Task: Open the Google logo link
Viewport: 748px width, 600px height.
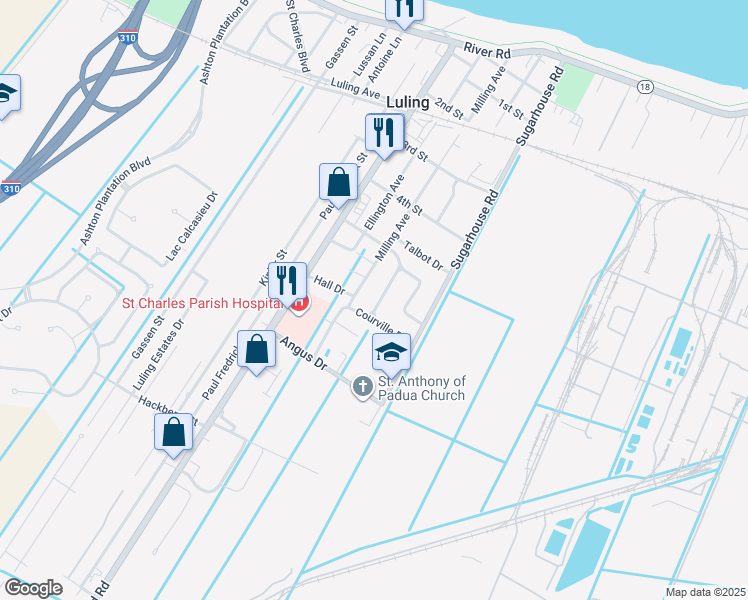Action: pos(34,588)
